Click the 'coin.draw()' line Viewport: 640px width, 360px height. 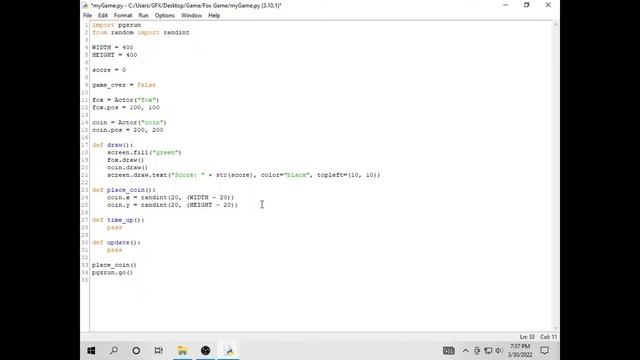[x=127, y=168]
